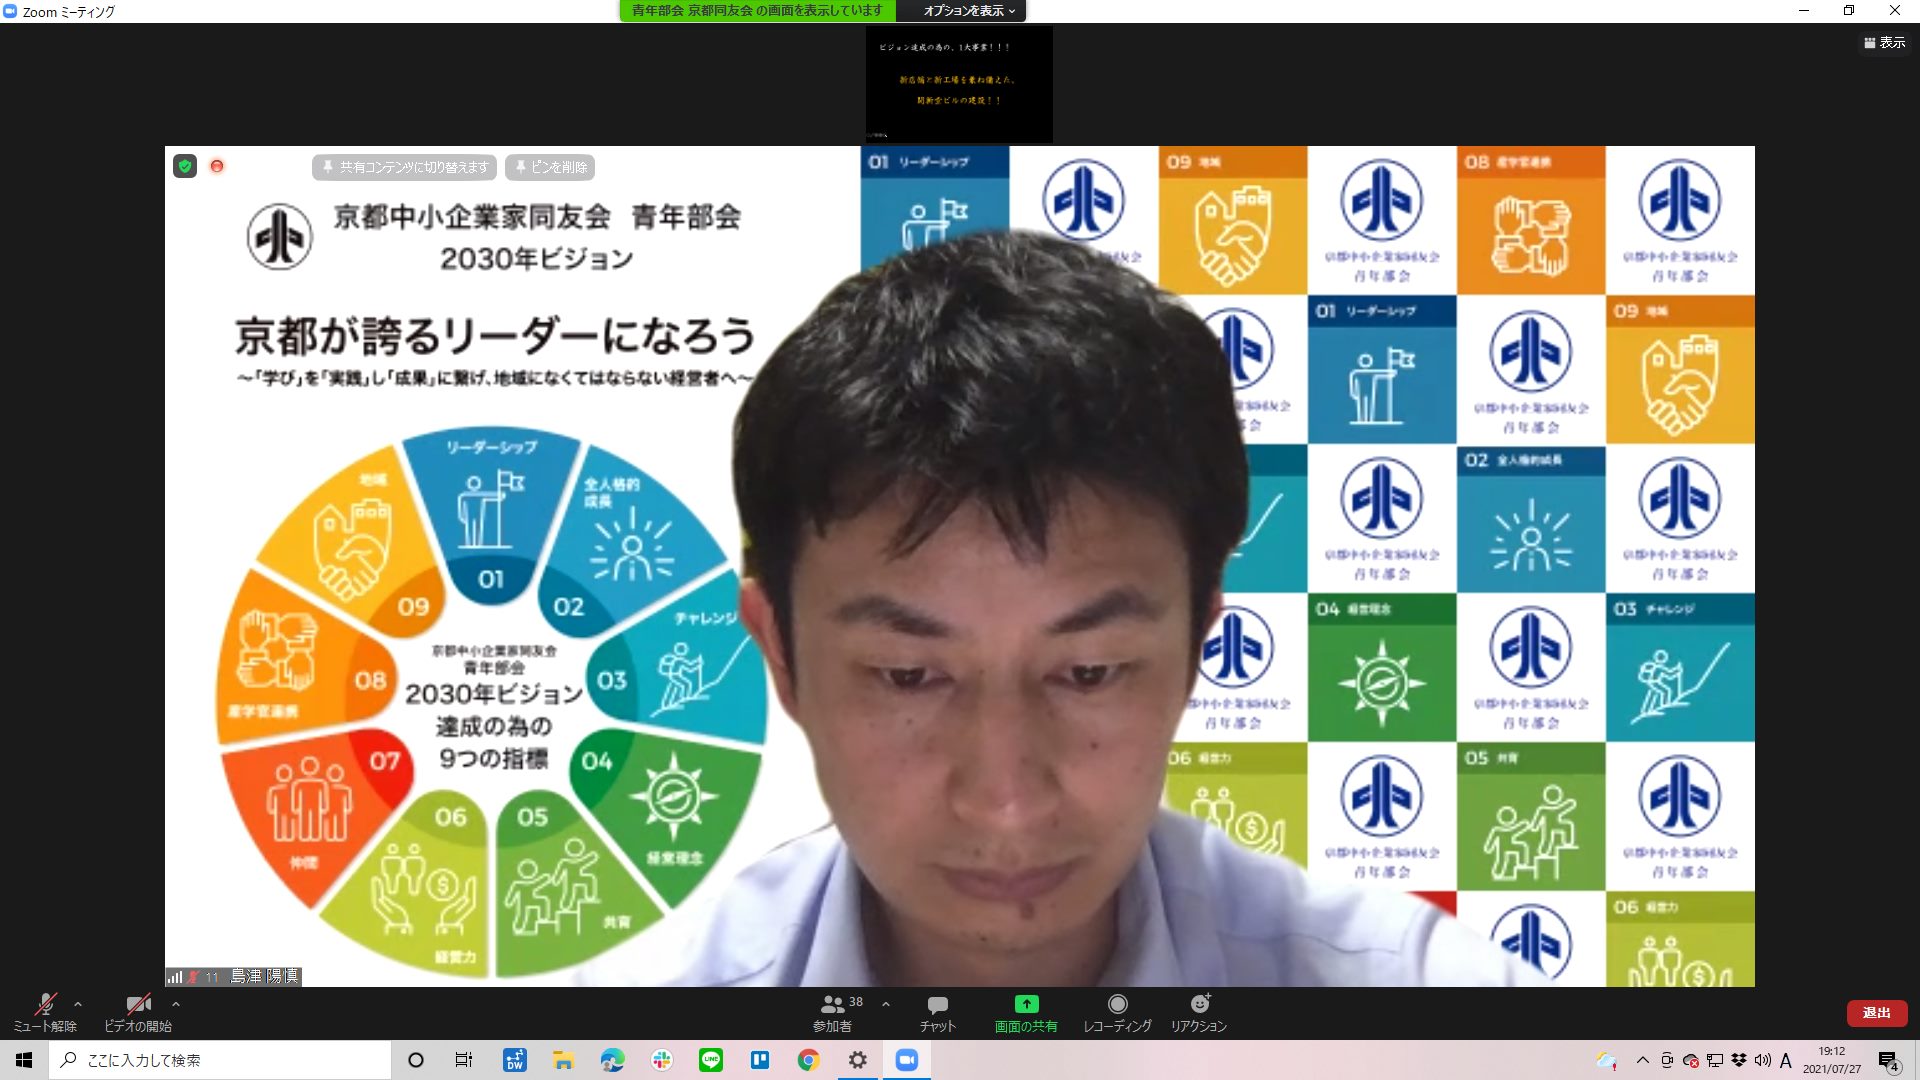The width and height of the screenshot is (1920, 1080).
Task: Open Slack from the taskbar
Action: [662, 1060]
